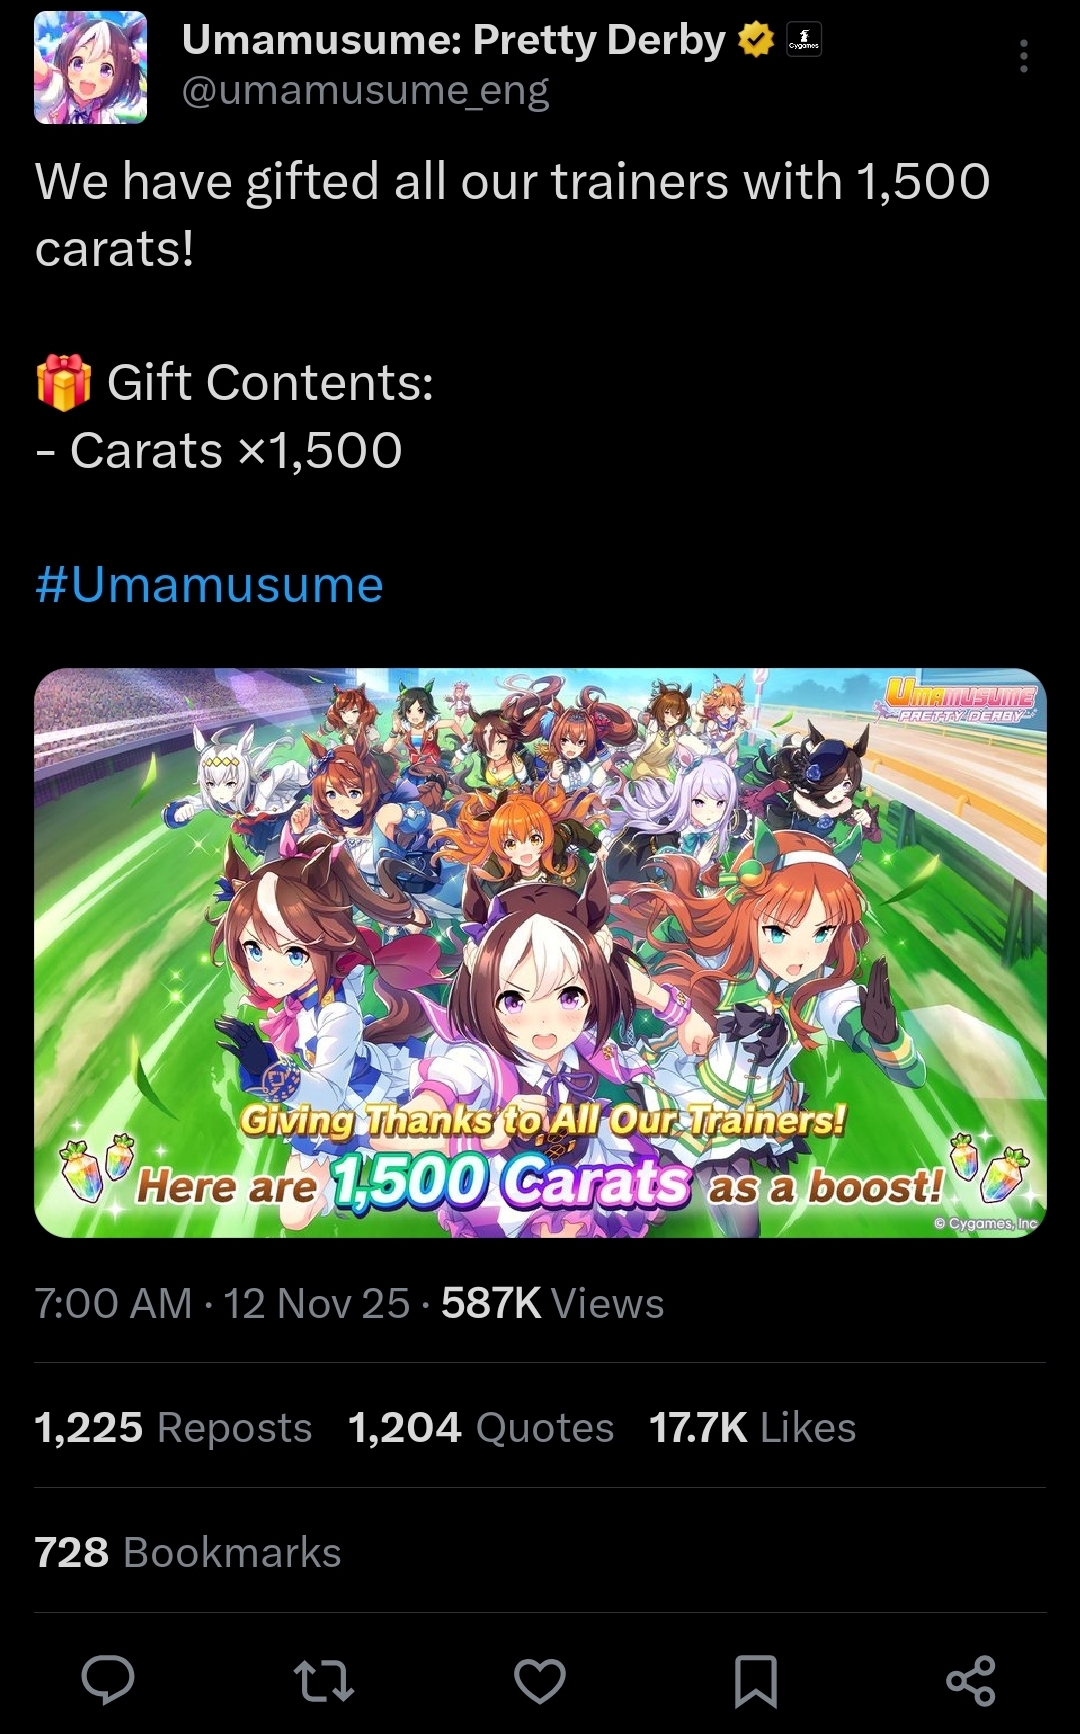This screenshot has width=1080, height=1734.
Task: Tap the repost arrows icon
Action: tap(324, 1680)
